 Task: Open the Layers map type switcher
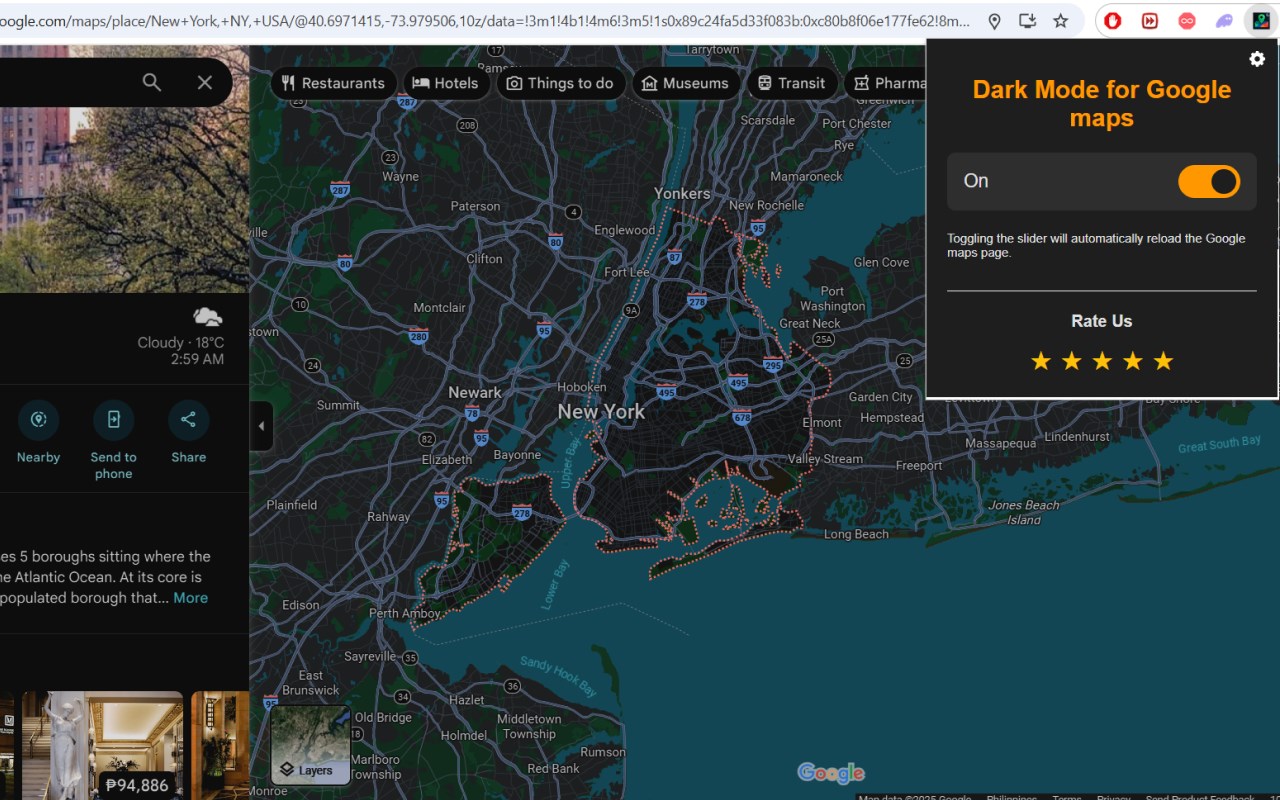click(311, 745)
